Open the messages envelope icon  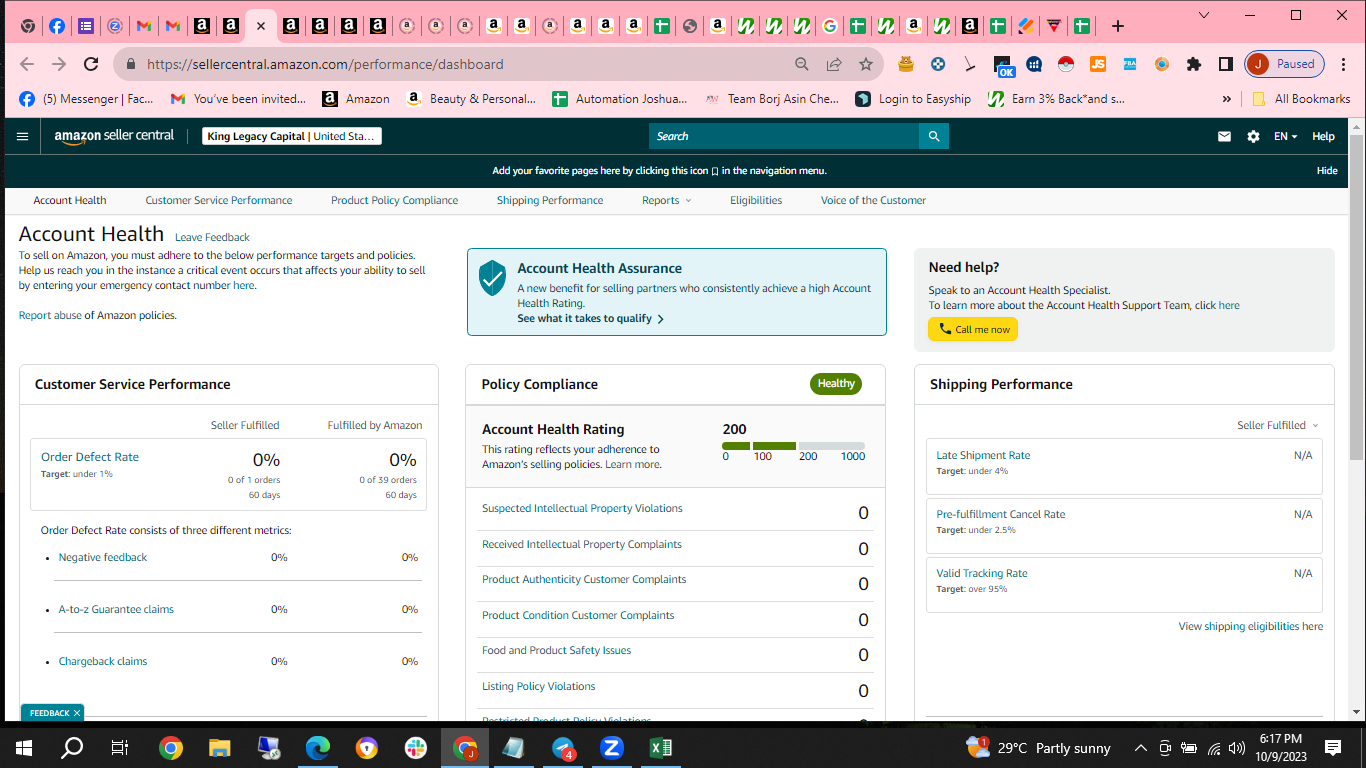tap(1224, 136)
